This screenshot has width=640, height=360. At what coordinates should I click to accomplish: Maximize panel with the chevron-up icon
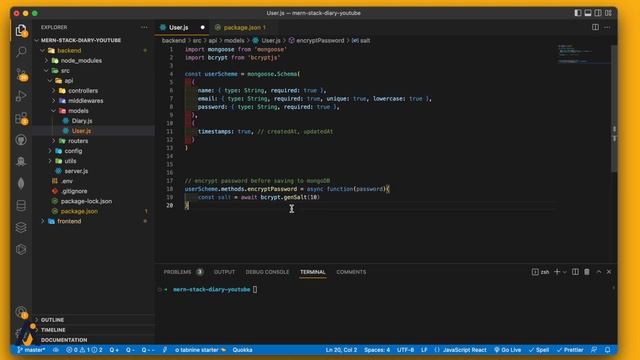(599, 272)
